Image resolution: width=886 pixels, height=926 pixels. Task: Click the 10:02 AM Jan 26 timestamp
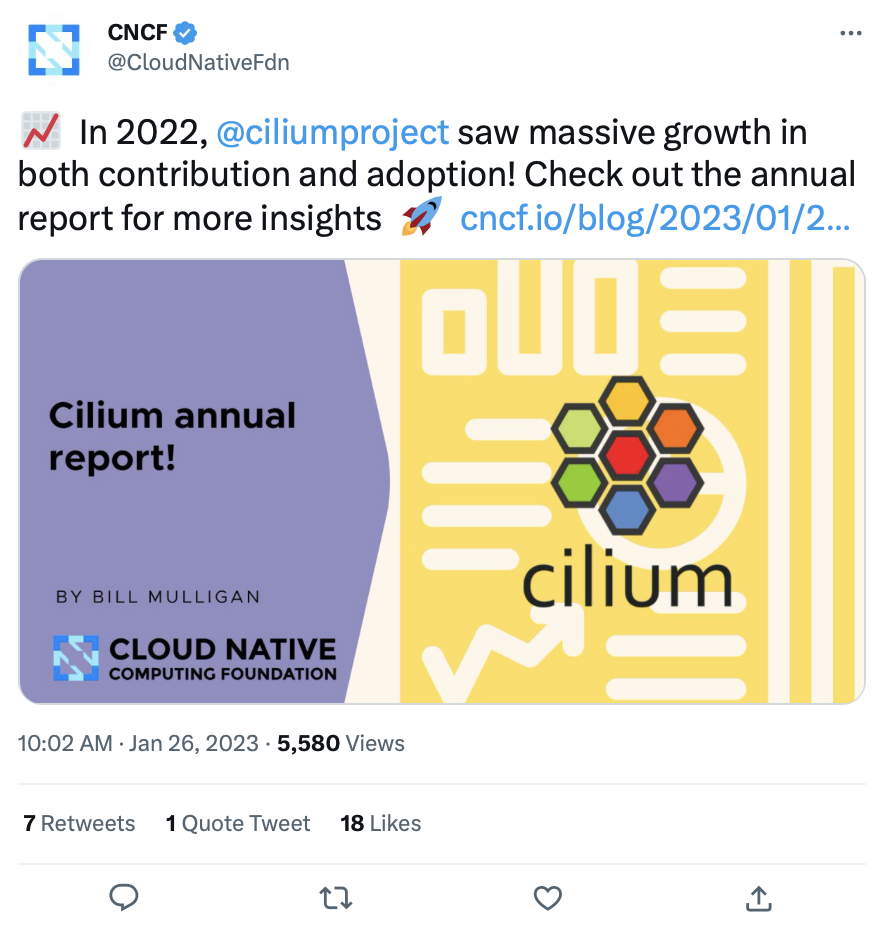click(x=138, y=743)
